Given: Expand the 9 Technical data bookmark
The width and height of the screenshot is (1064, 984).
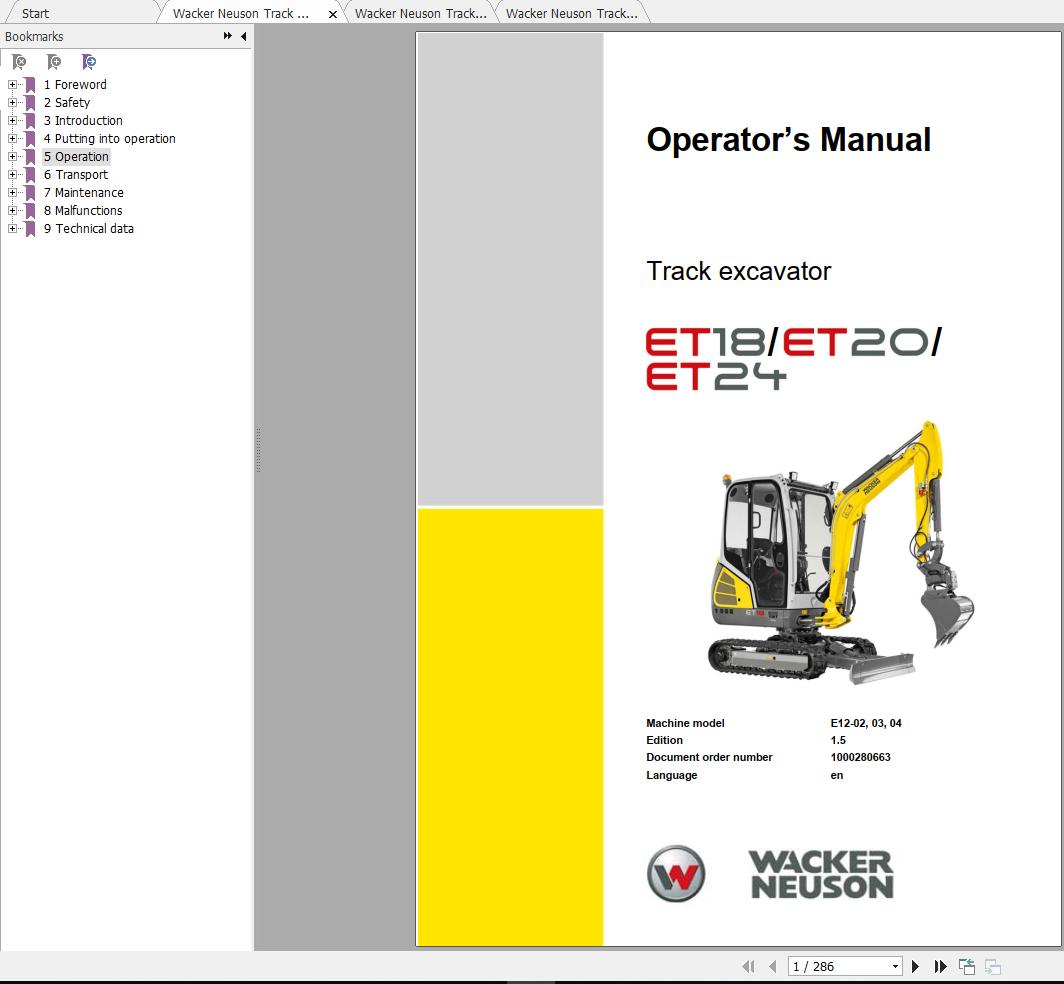Looking at the screenshot, I should pyautogui.click(x=12, y=229).
